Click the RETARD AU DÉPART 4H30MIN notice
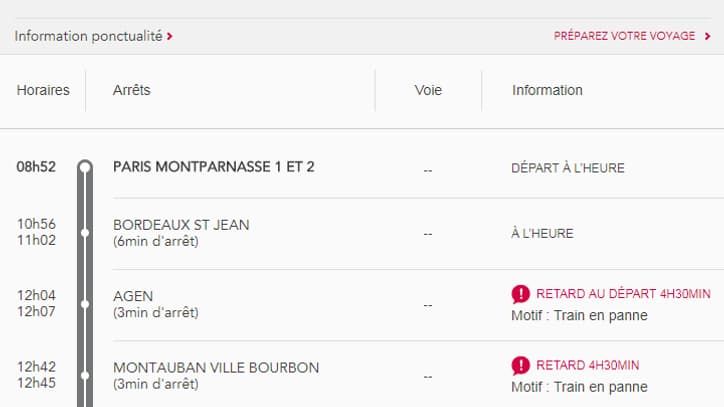The width and height of the screenshot is (724, 407). pyautogui.click(x=623, y=294)
